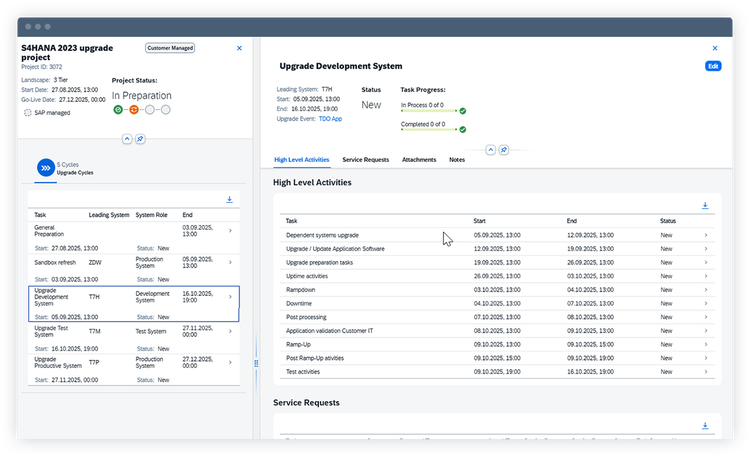Open General Preparation row arrow
The image size is (750, 456).
[x=231, y=231]
